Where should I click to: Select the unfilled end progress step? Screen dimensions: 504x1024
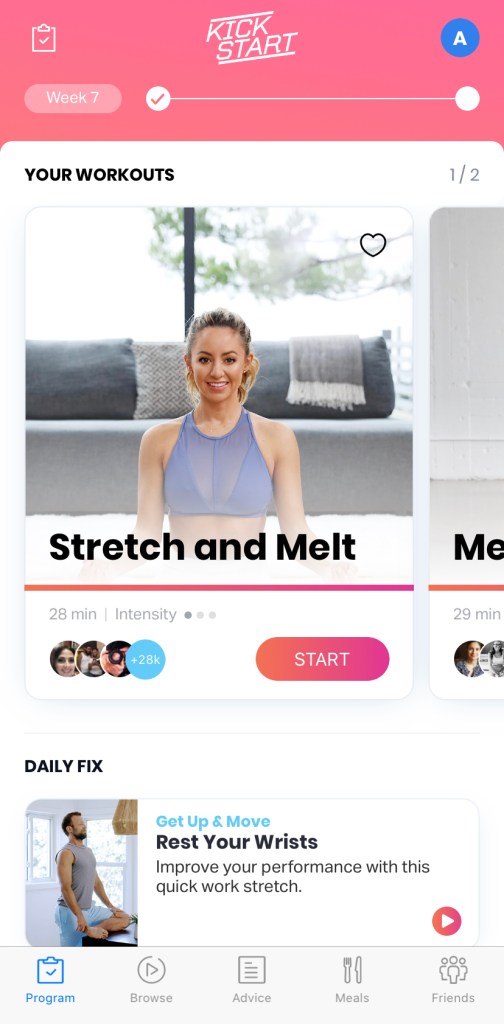pyautogui.click(x=467, y=99)
